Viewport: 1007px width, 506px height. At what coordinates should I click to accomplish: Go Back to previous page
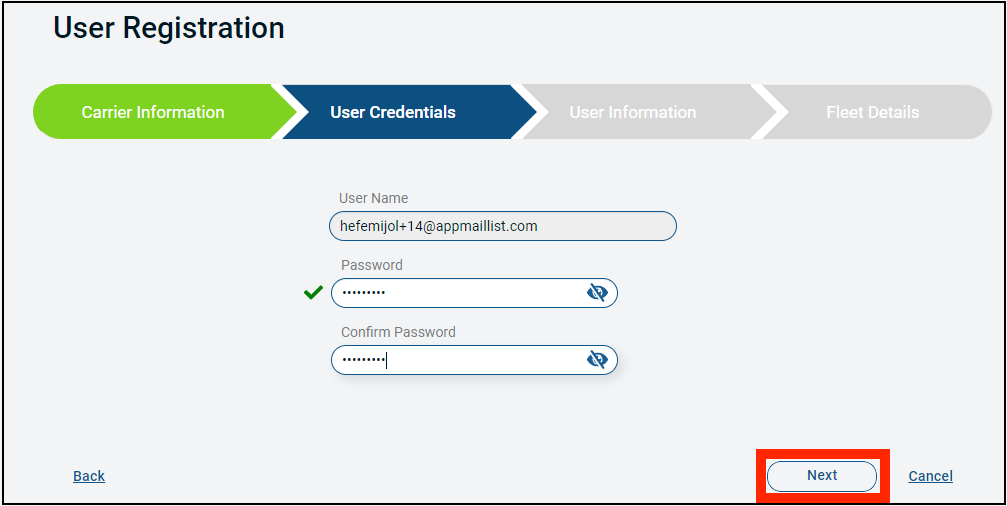pyautogui.click(x=89, y=476)
